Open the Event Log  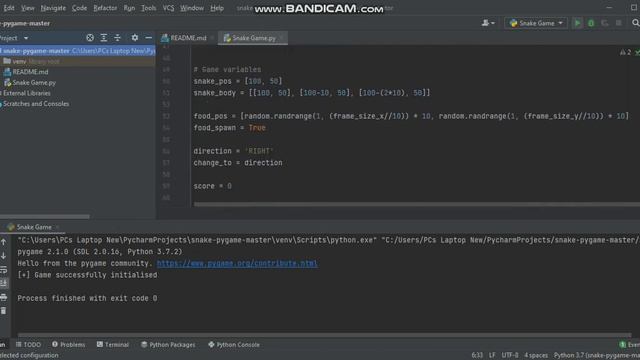[630, 344]
